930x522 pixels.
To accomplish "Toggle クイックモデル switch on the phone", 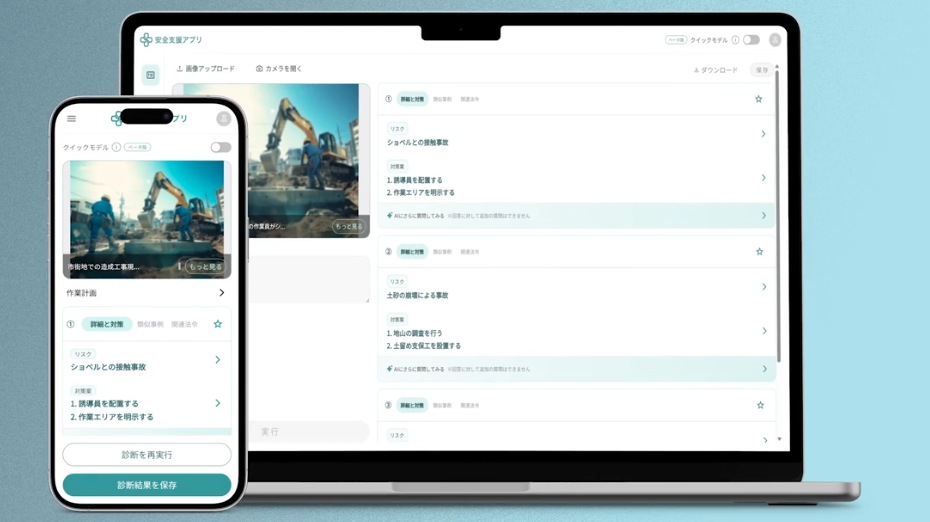I will [220, 147].
